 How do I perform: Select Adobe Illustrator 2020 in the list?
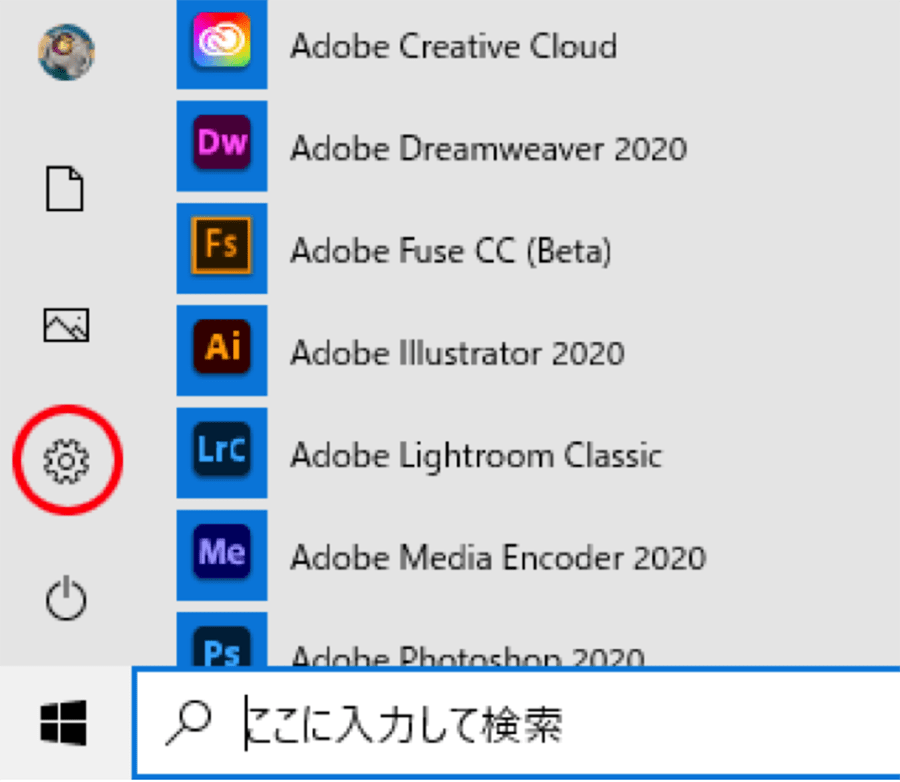(457, 353)
